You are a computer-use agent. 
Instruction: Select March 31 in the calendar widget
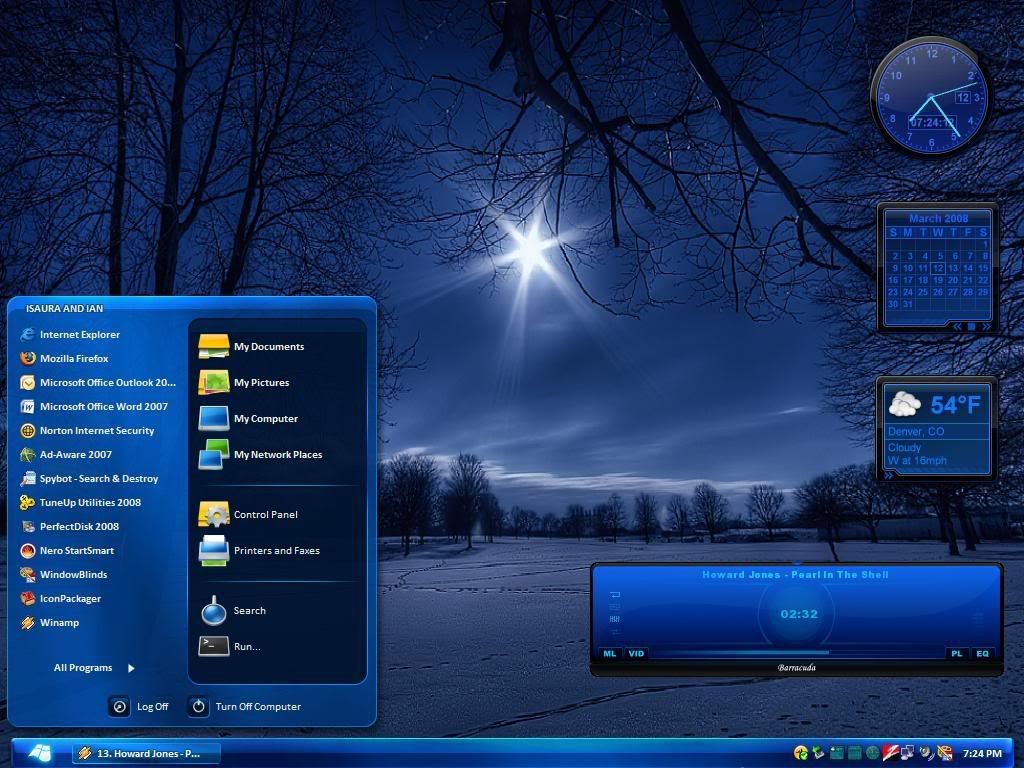click(x=907, y=304)
